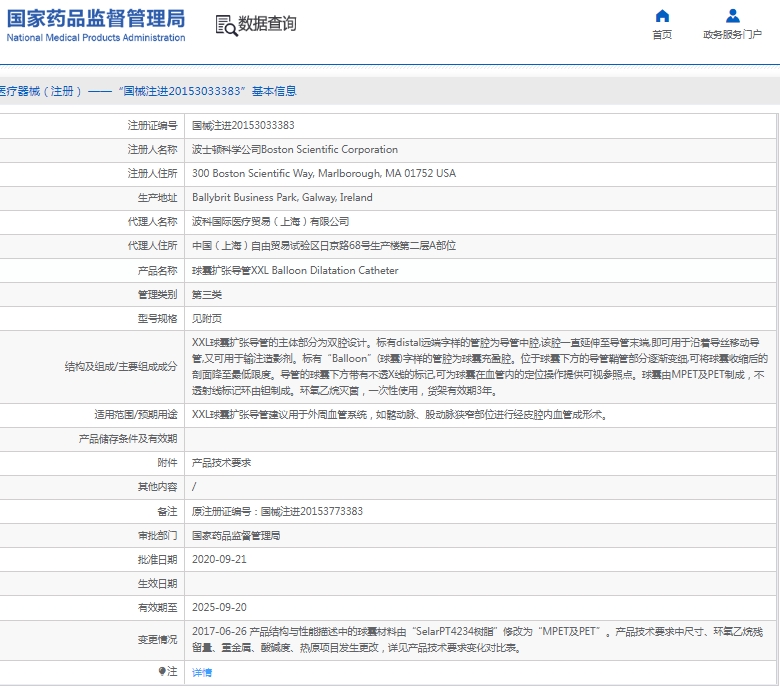Click the 数据查询 search document icon
This screenshot has height=691, width=780.
[x=226, y=25]
